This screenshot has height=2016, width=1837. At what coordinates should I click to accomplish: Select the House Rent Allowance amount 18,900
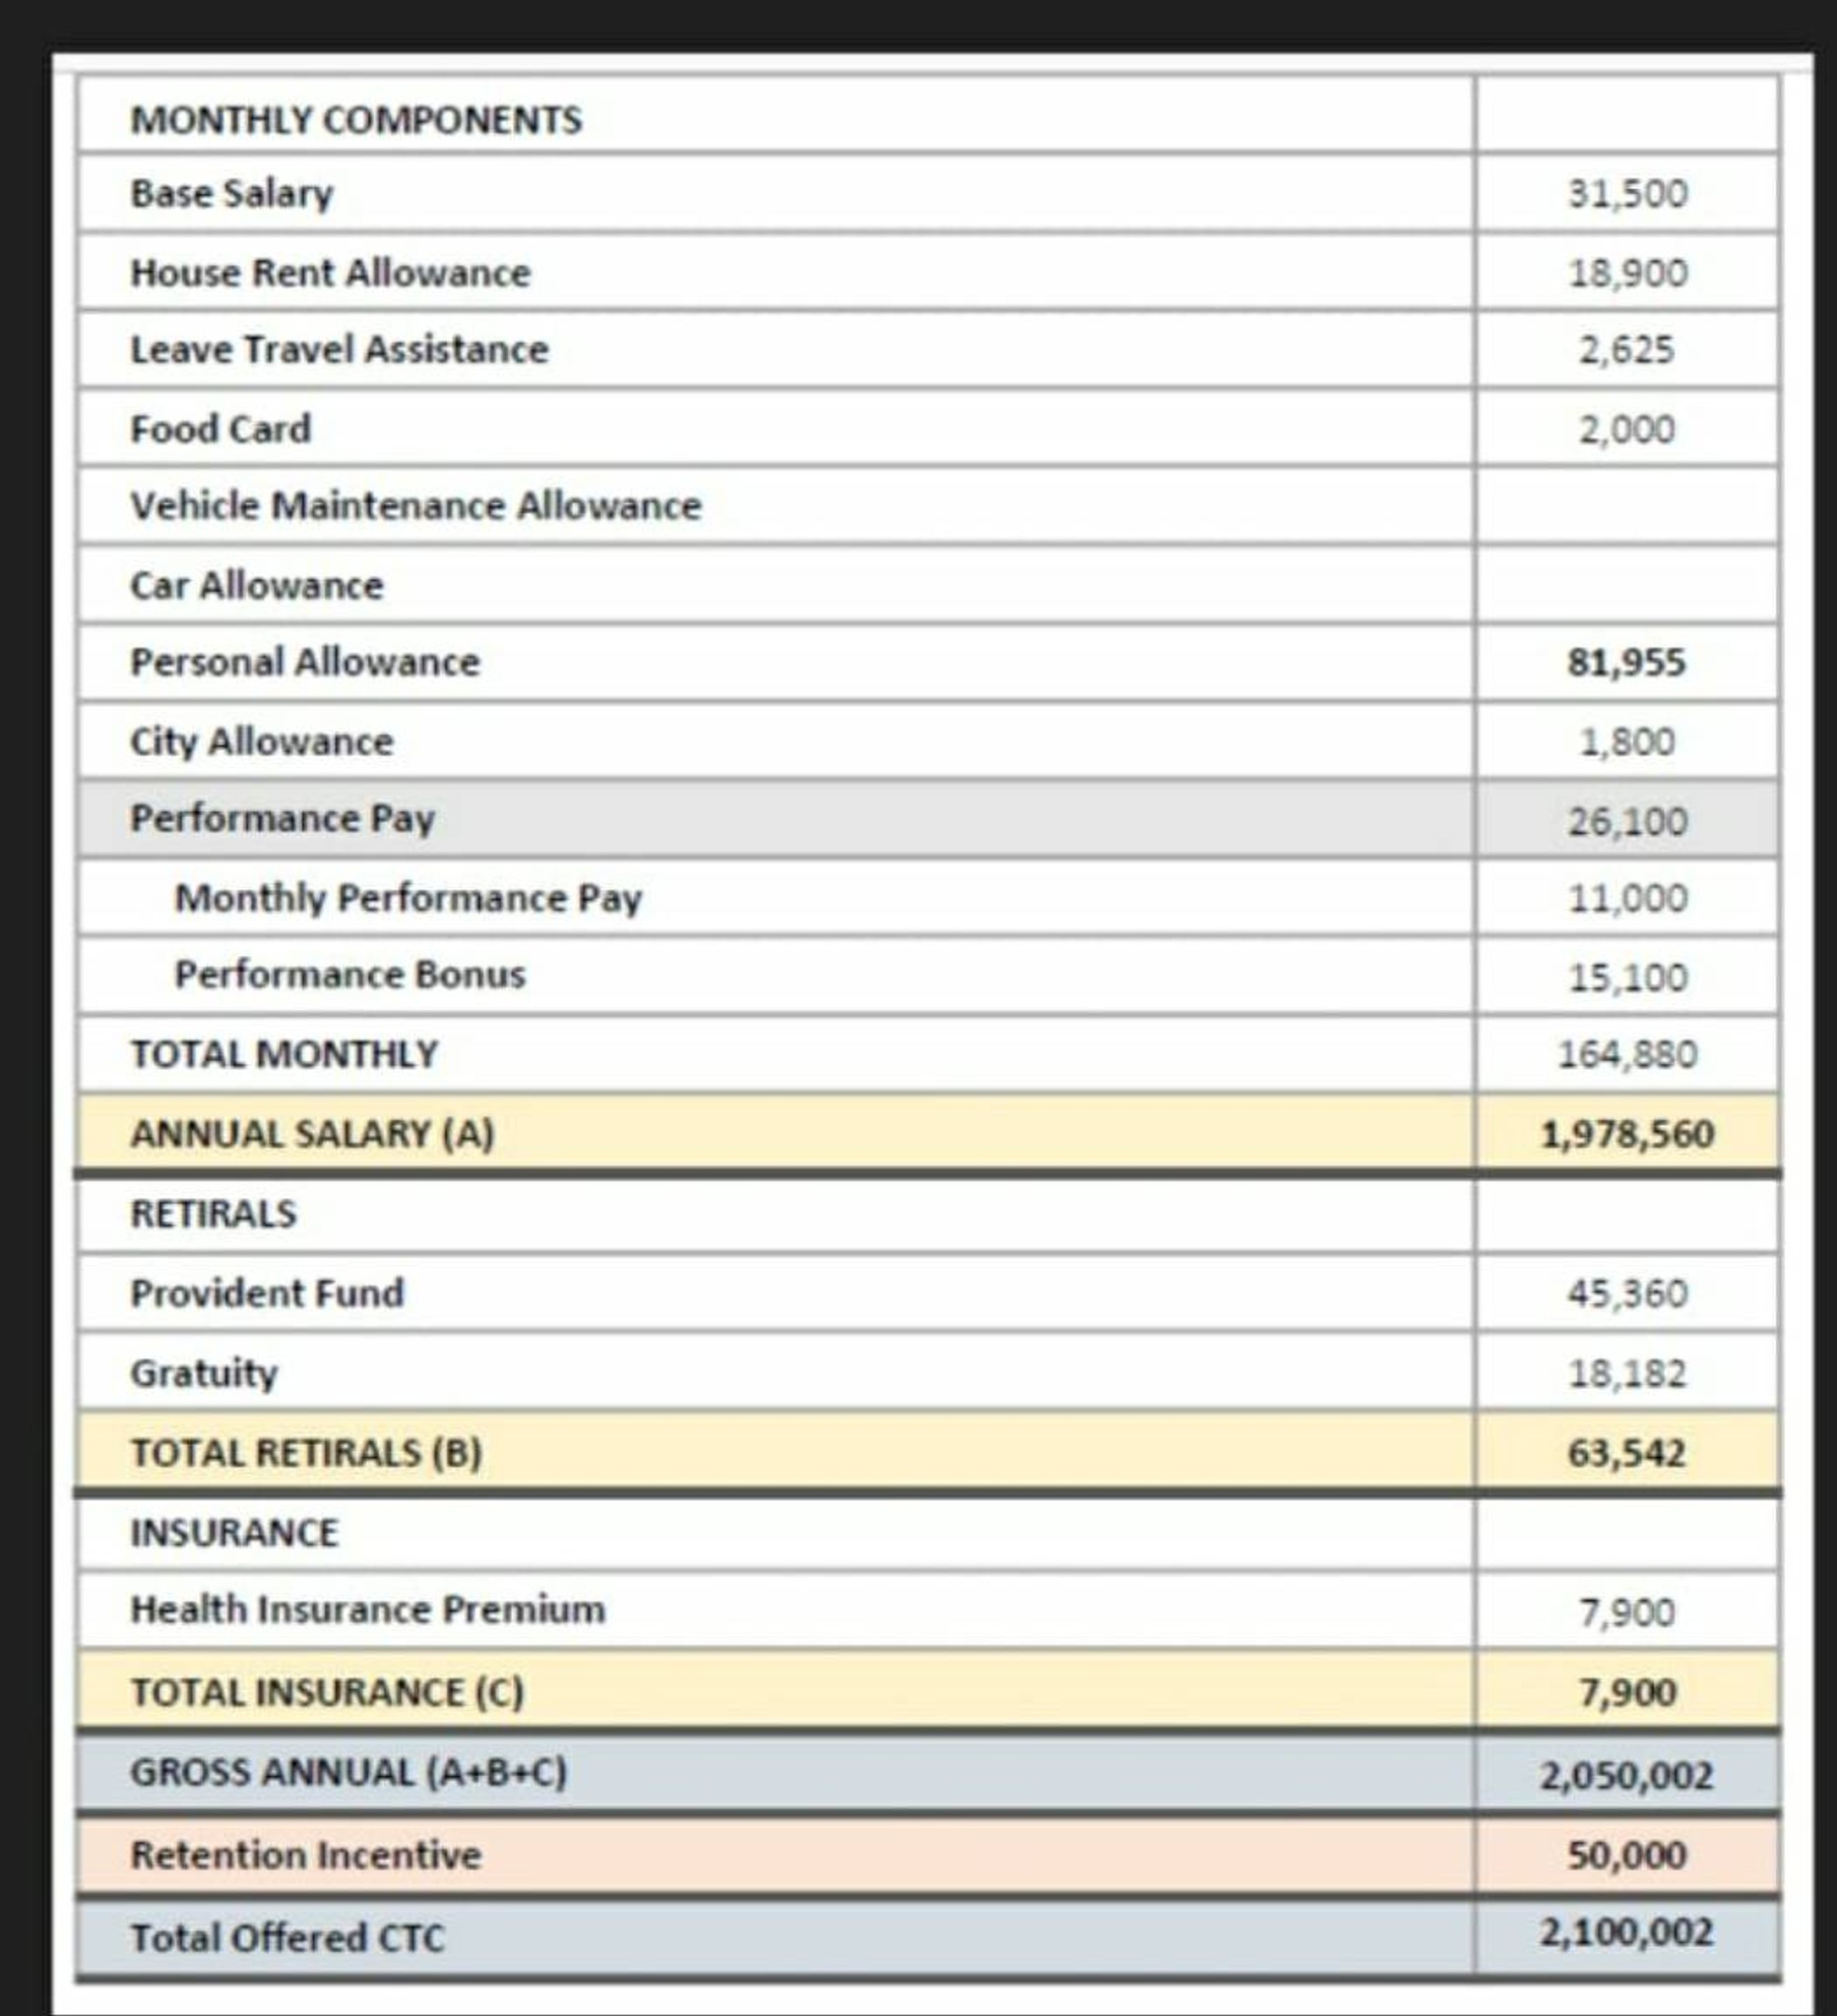pyautogui.click(x=1627, y=273)
